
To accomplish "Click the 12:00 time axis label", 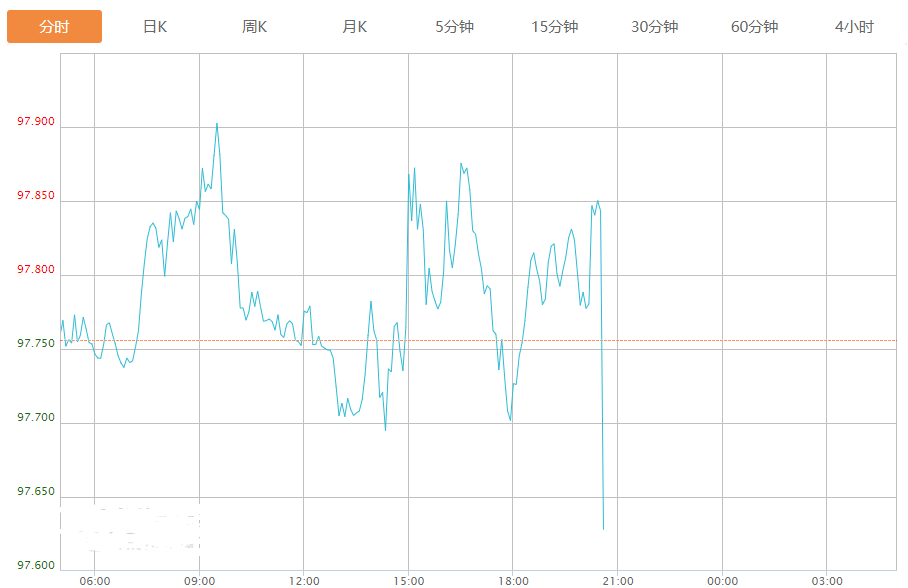I will (x=303, y=581).
